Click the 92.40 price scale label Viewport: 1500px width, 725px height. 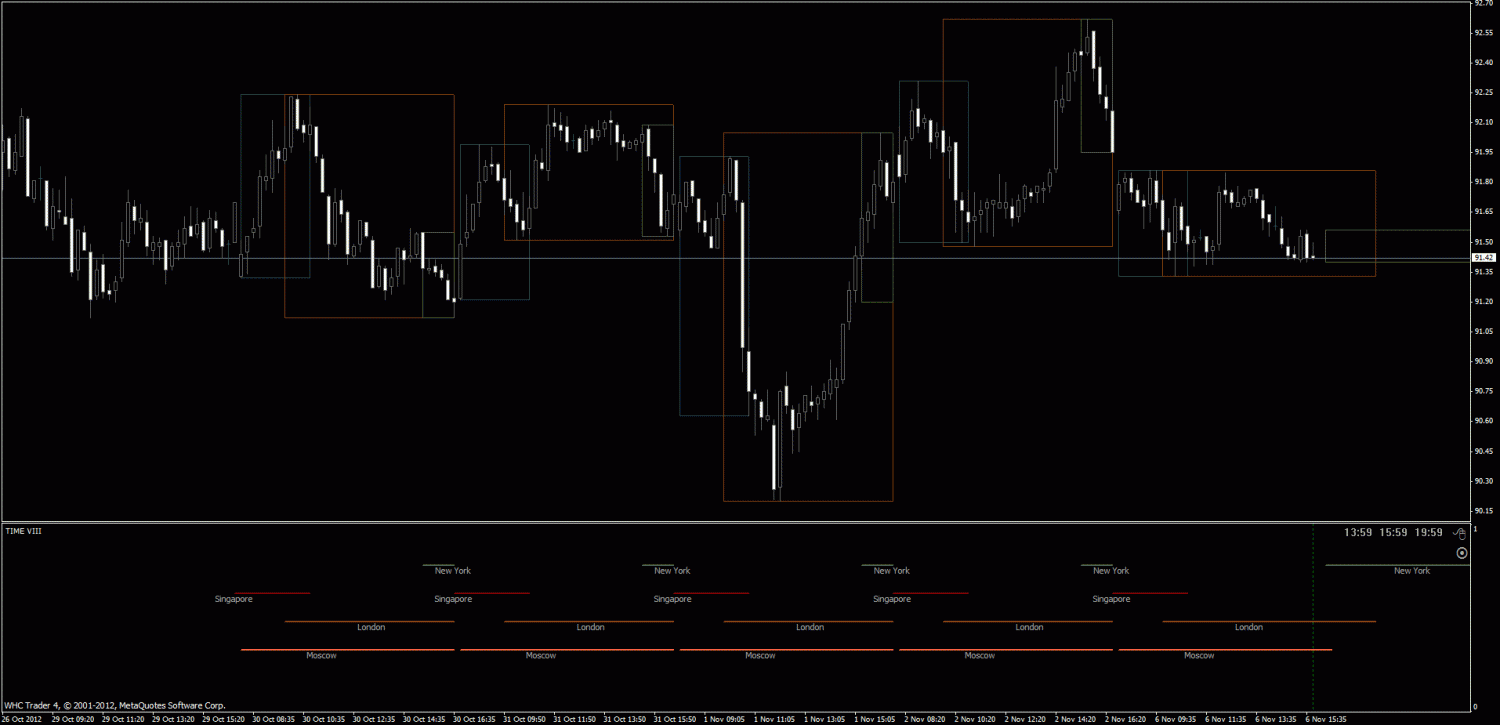point(1486,62)
